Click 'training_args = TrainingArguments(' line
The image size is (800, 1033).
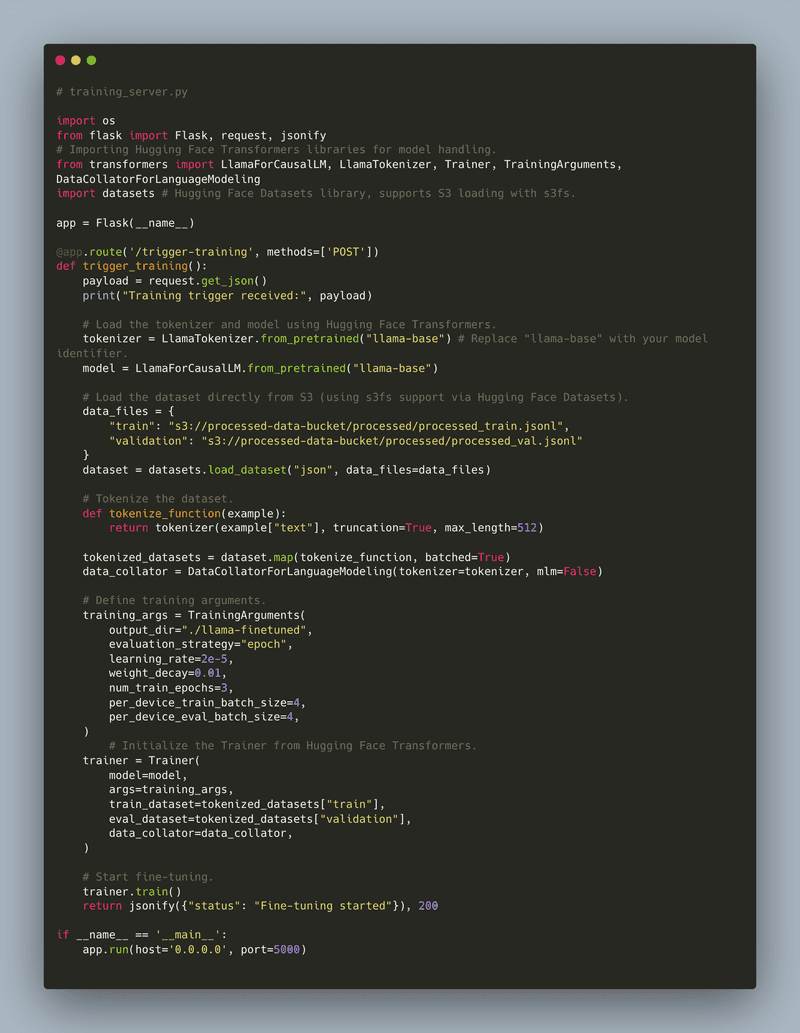pyautogui.click(x=194, y=615)
